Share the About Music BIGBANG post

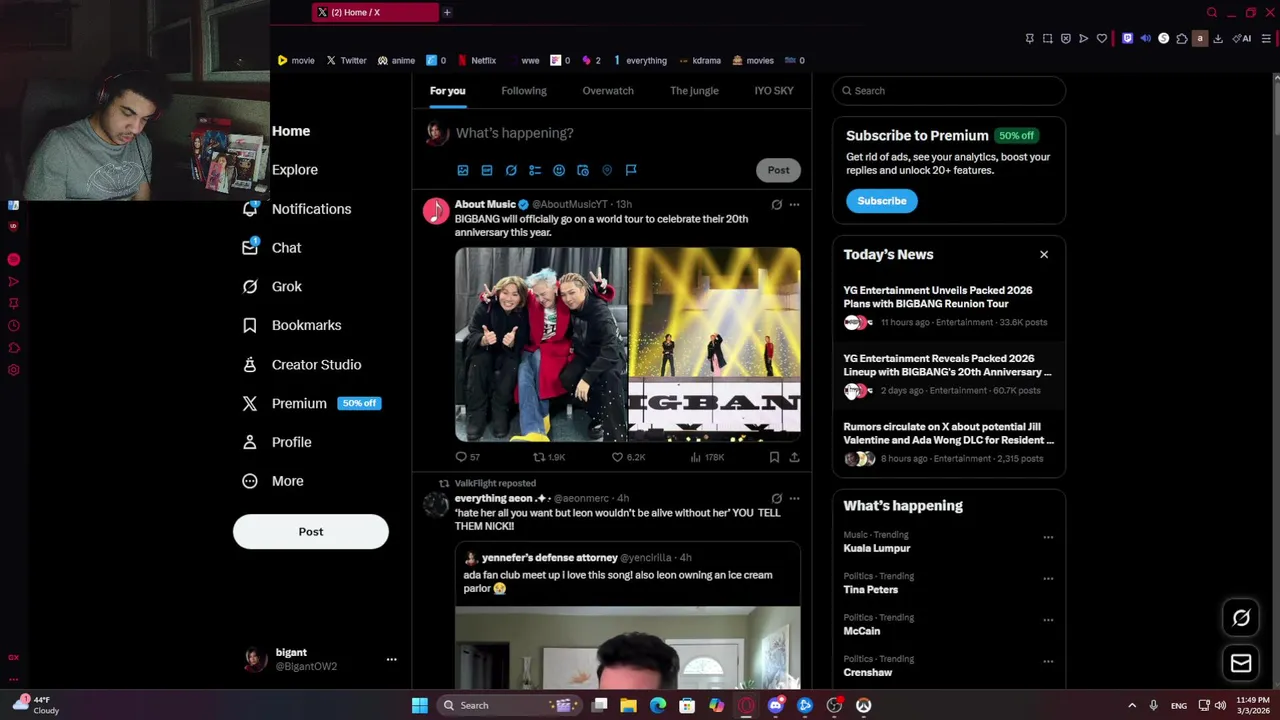[794, 457]
